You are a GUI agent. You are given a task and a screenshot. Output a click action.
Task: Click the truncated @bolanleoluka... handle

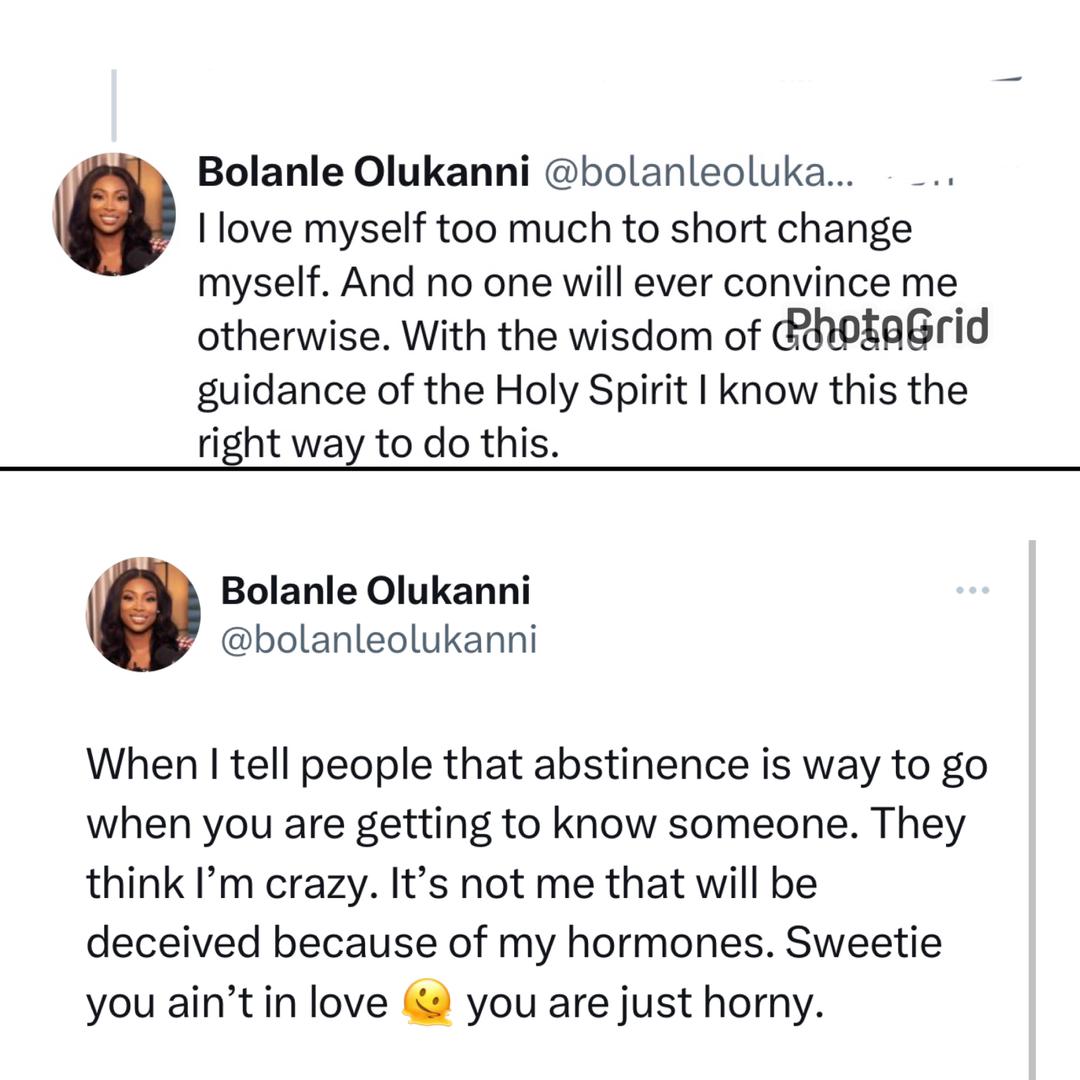(x=697, y=173)
